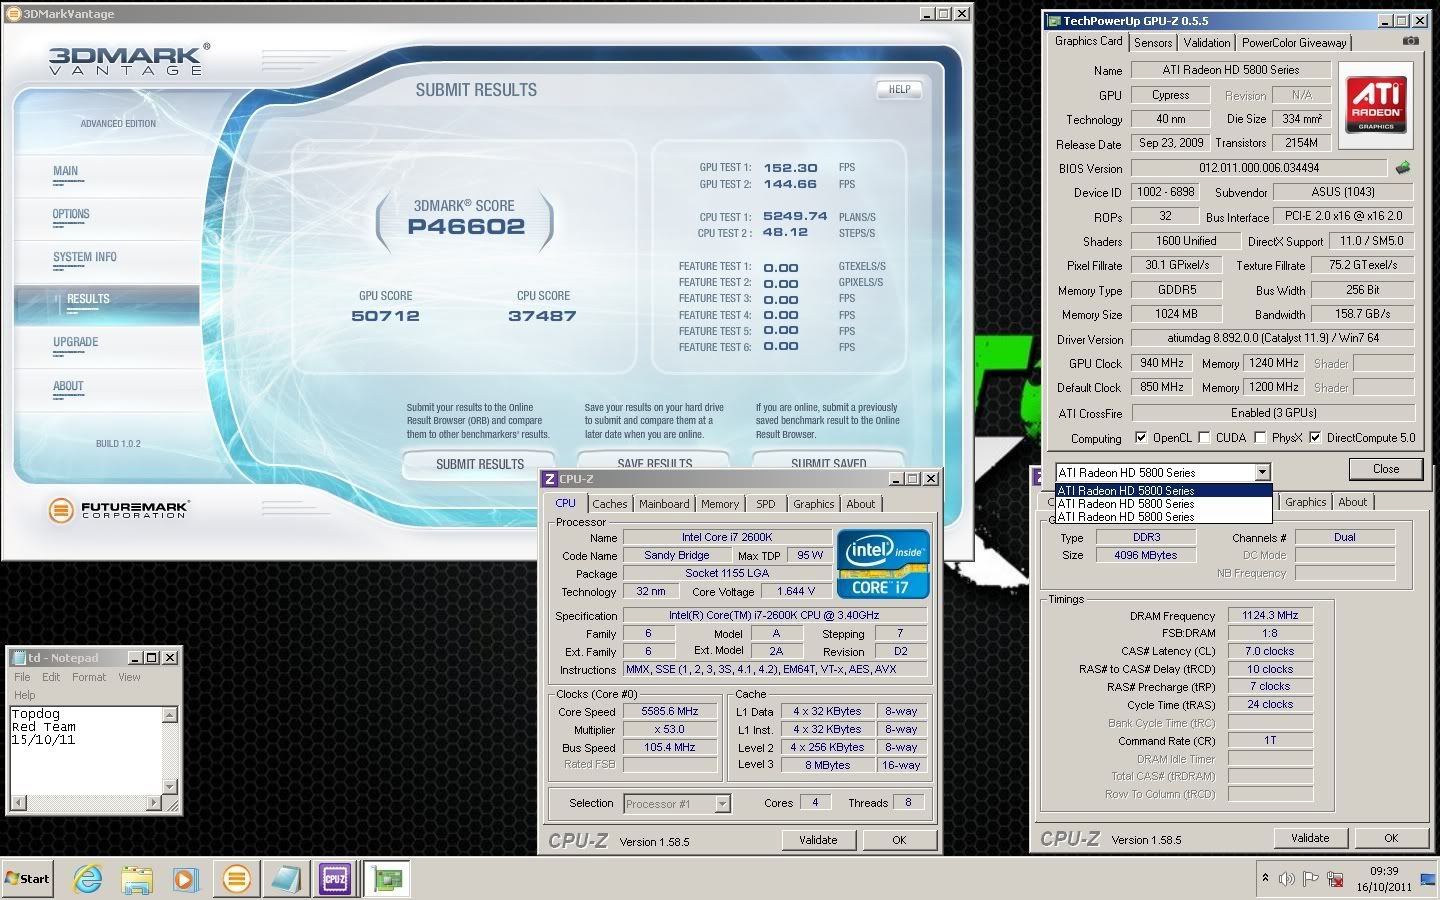1440x900 pixels.
Task: Open Internet Explorer from the taskbar
Action: pyautogui.click(x=88, y=879)
